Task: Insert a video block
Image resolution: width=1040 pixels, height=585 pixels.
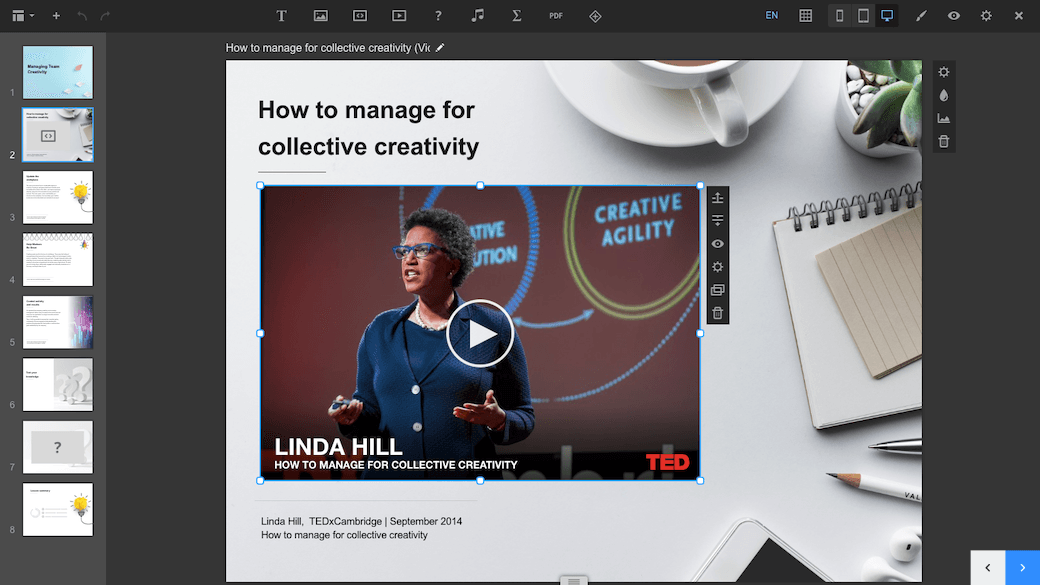Action: (399, 16)
